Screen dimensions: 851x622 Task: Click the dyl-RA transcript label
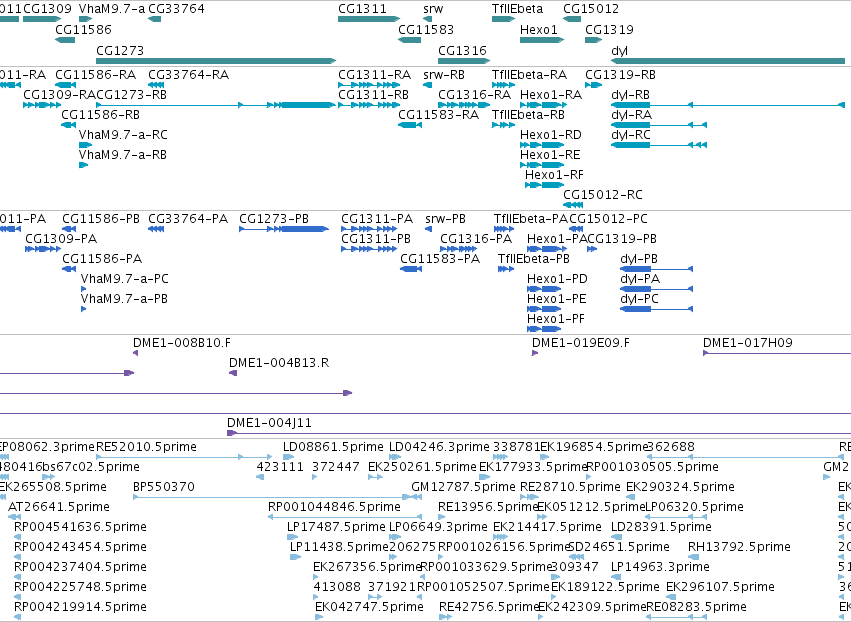(632, 115)
